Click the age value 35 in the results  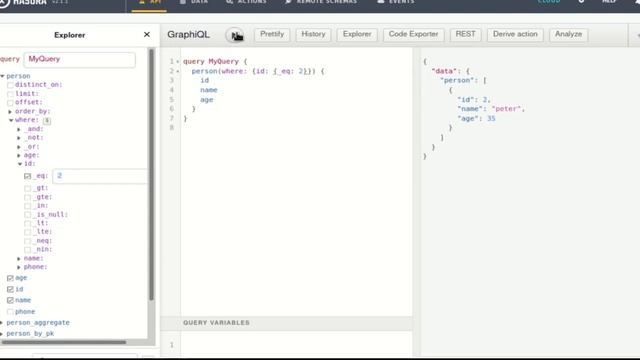491,119
